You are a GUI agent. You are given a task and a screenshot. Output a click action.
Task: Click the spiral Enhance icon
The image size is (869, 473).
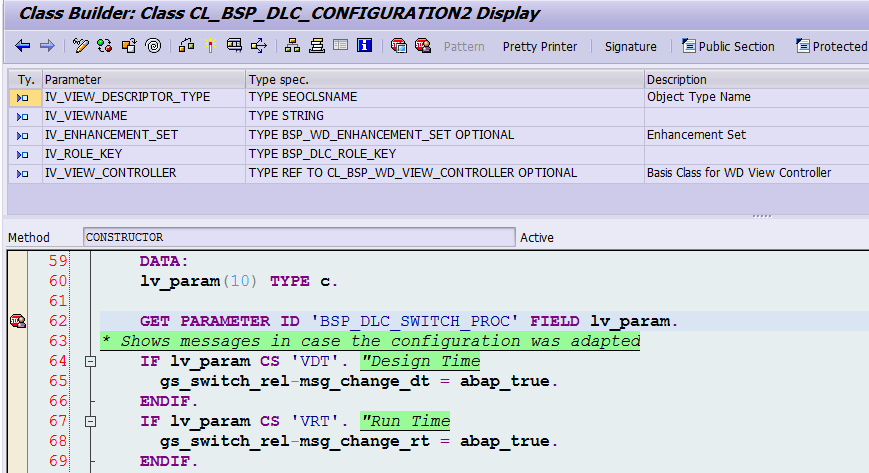154,46
